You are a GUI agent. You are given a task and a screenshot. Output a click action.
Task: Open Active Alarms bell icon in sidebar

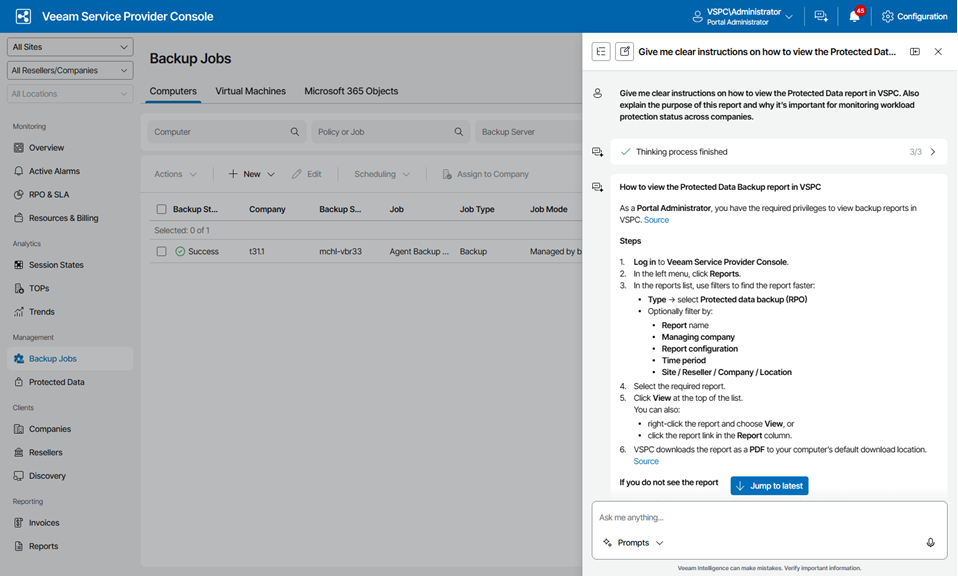(19, 171)
